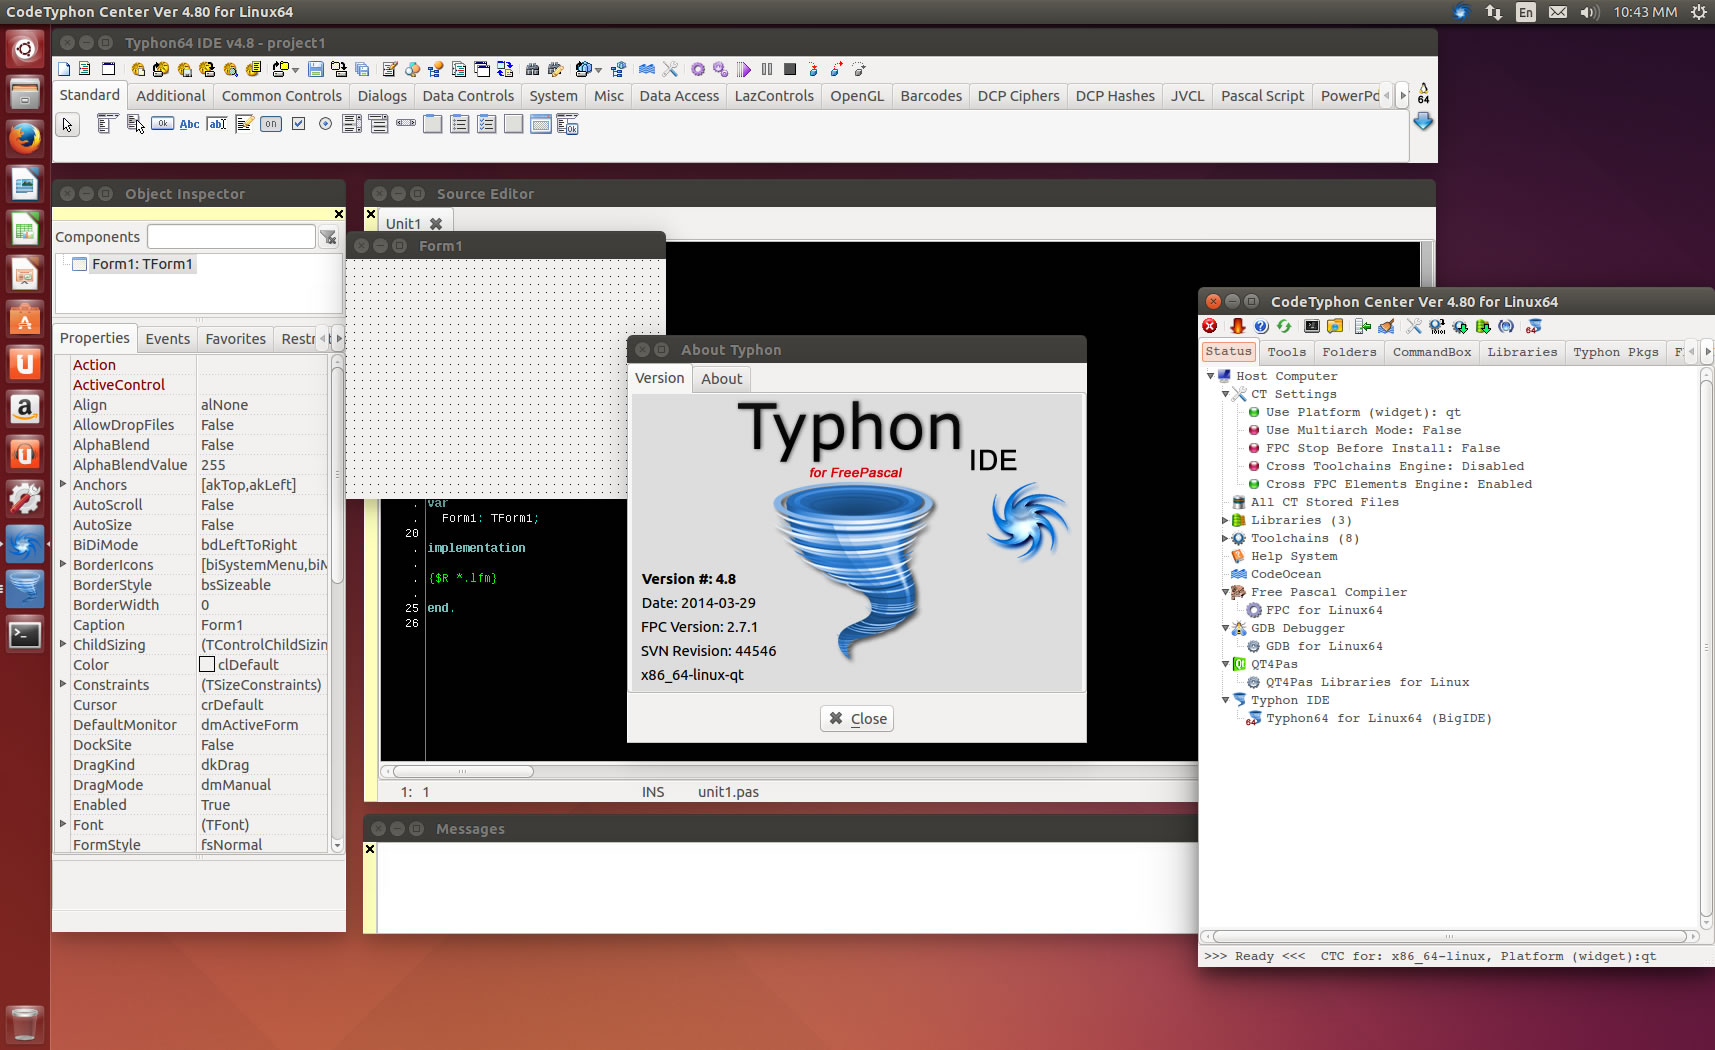This screenshot has height=1050, width=1715.
Task: Click the Pause debugging icon
Action: (x=766, y=69)
